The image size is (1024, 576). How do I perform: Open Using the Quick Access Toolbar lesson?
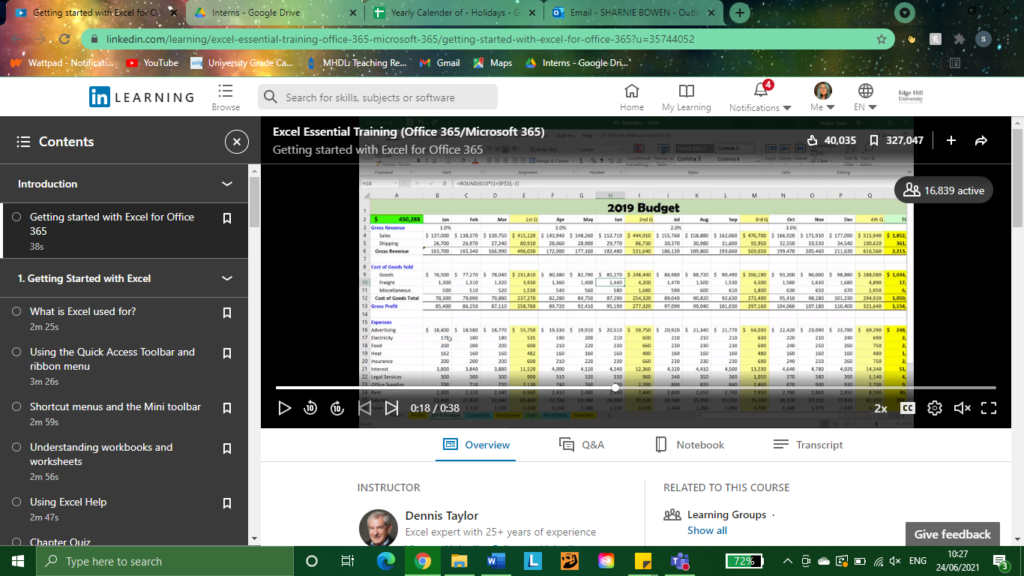[112, 359]
